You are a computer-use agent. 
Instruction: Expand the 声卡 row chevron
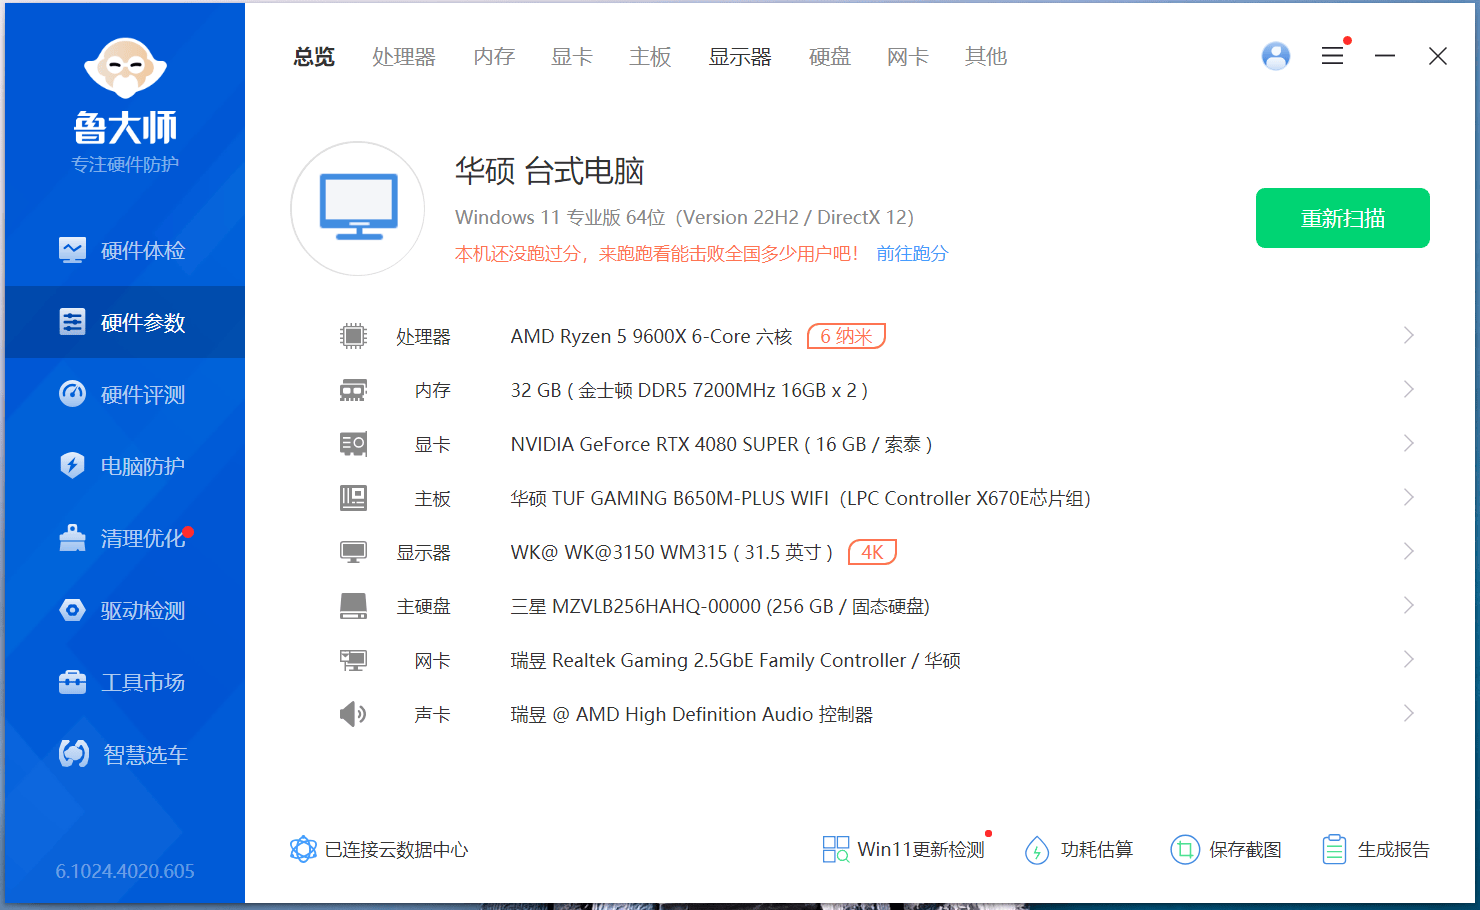[x=1408, y=713]
